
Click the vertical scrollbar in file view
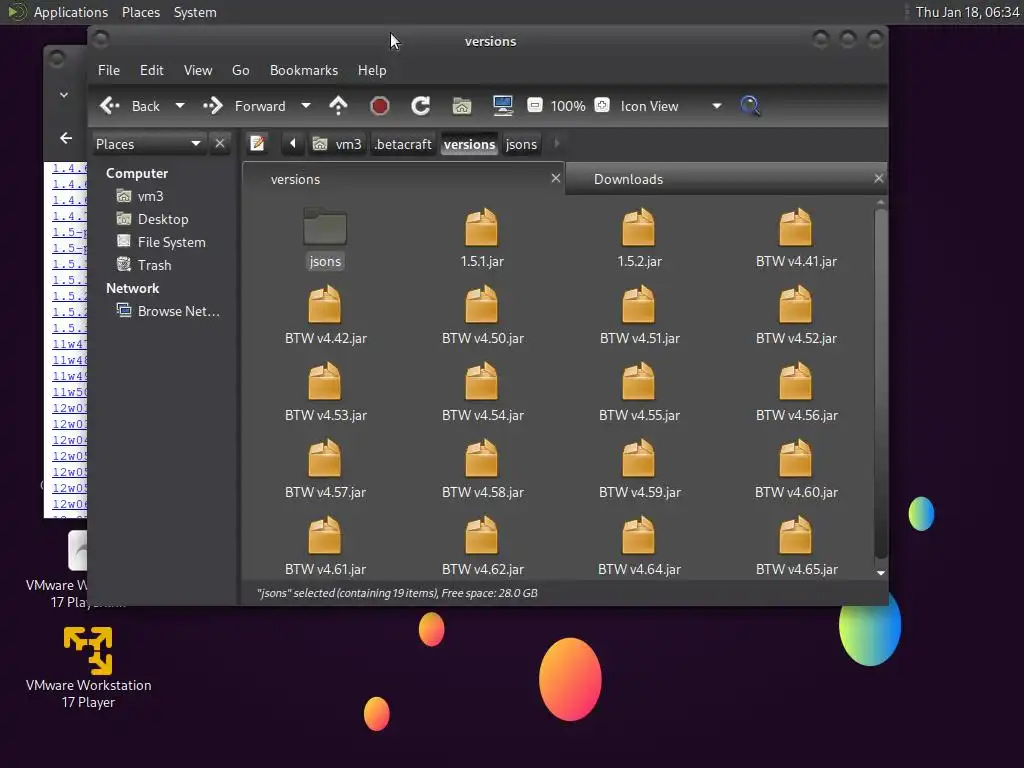tap(880, 380)
